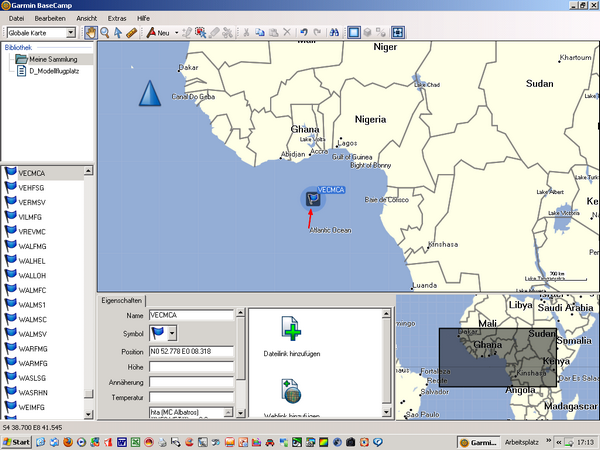
Task: Open the Globale Karte map dropdown
Action: point(71,33)
